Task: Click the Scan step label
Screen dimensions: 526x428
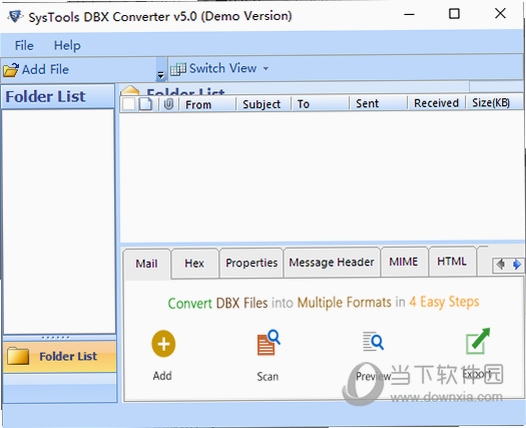Action: pos(268,376)
